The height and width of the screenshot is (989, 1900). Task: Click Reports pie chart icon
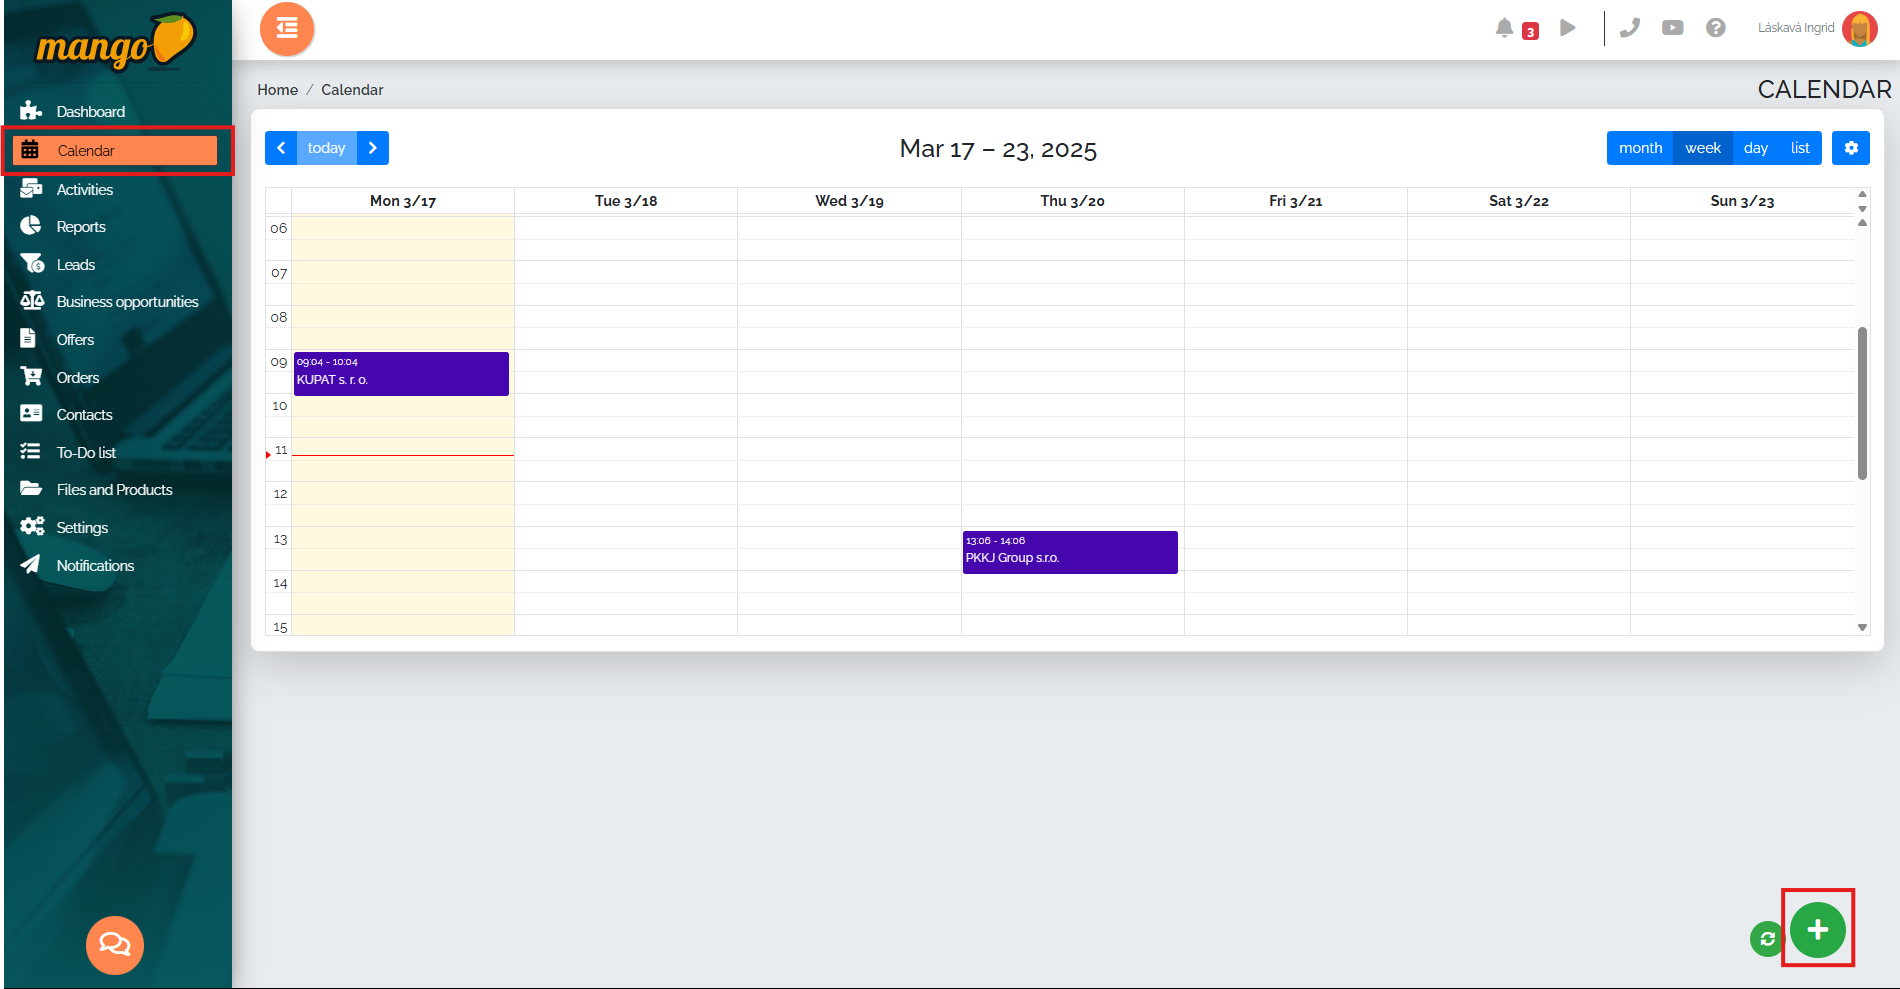[x=31, y=226]
